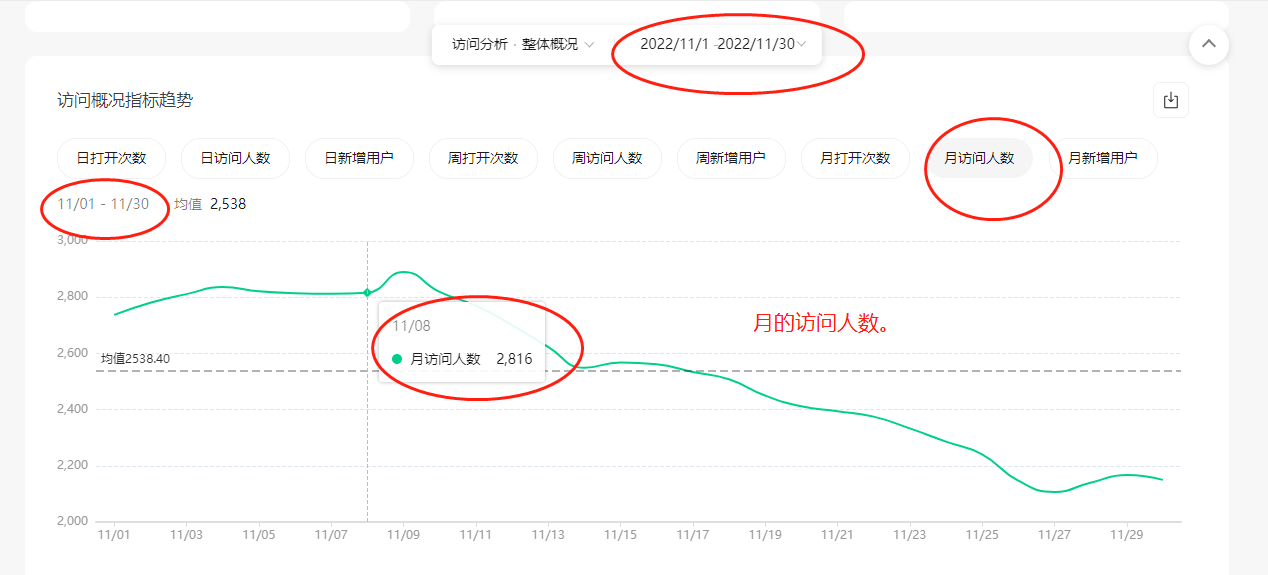The width and height of the screenshot is (1268, 575).
Task: Select the 月打开次数 metric
Action: (x=855, y=158)
